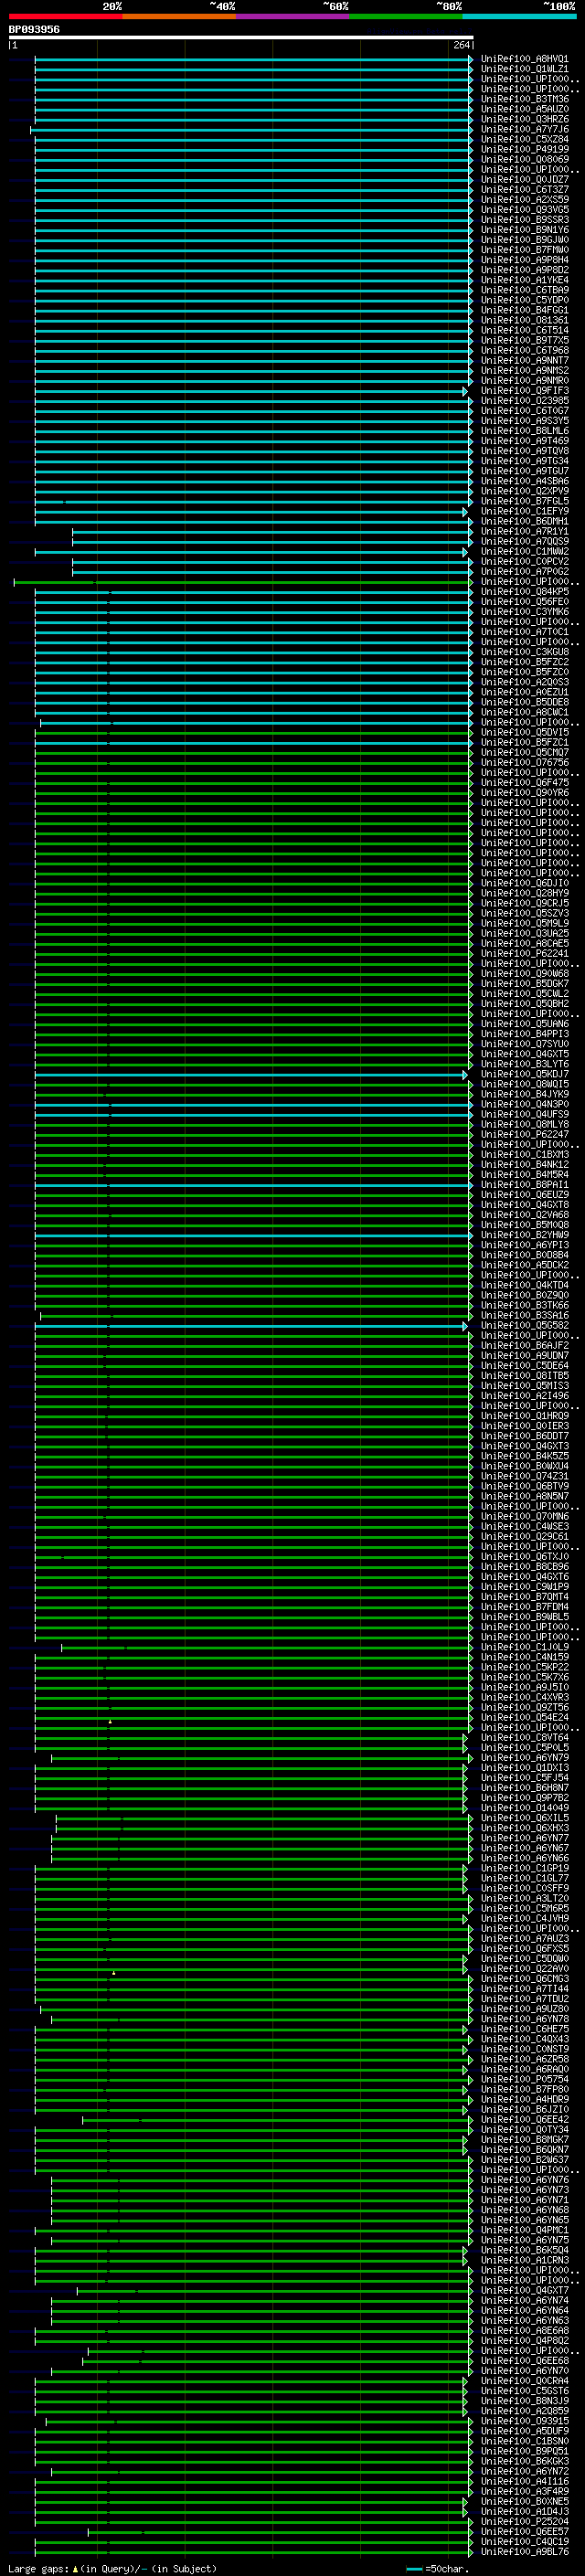Click hit label UniRef100_Q3HRZ6
The image size is (585, 2576).
click(x=525, y=119)
